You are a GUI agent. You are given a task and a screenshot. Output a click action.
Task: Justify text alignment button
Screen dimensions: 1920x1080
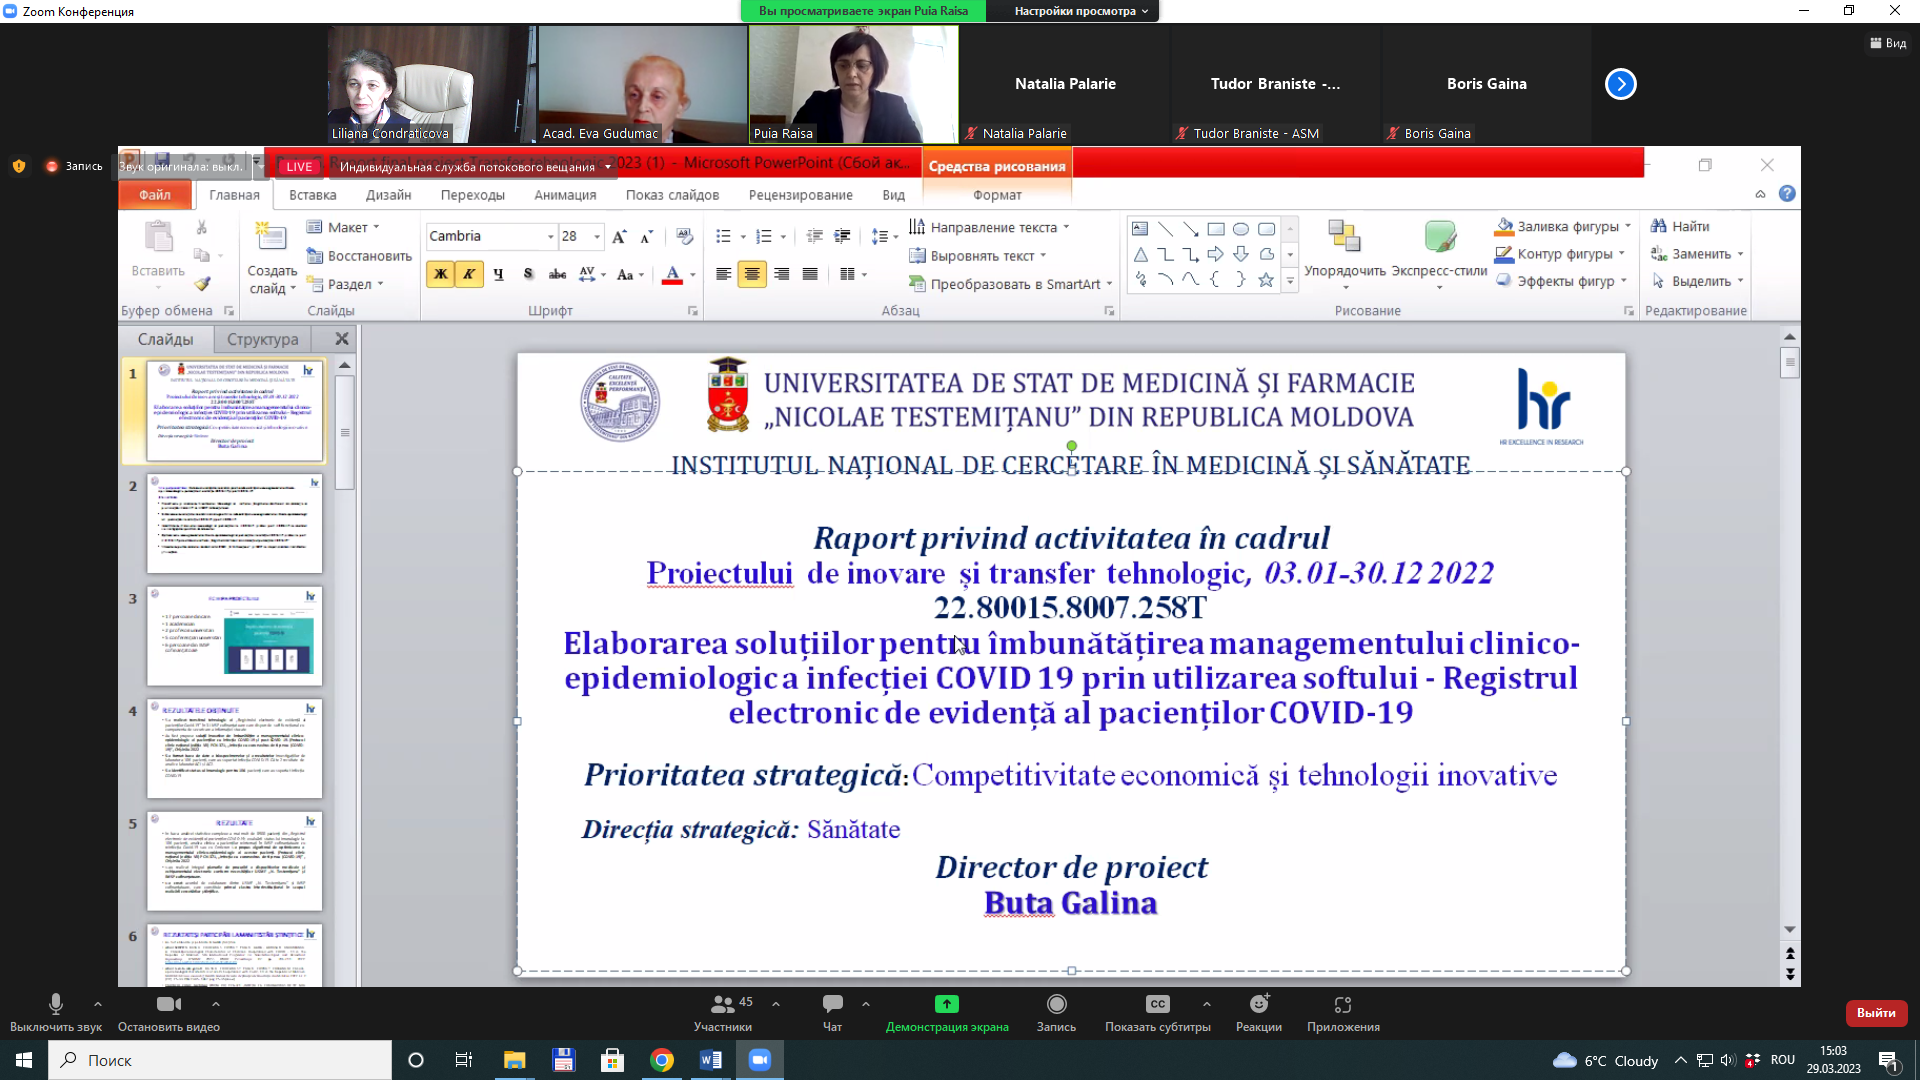[810, 275]
